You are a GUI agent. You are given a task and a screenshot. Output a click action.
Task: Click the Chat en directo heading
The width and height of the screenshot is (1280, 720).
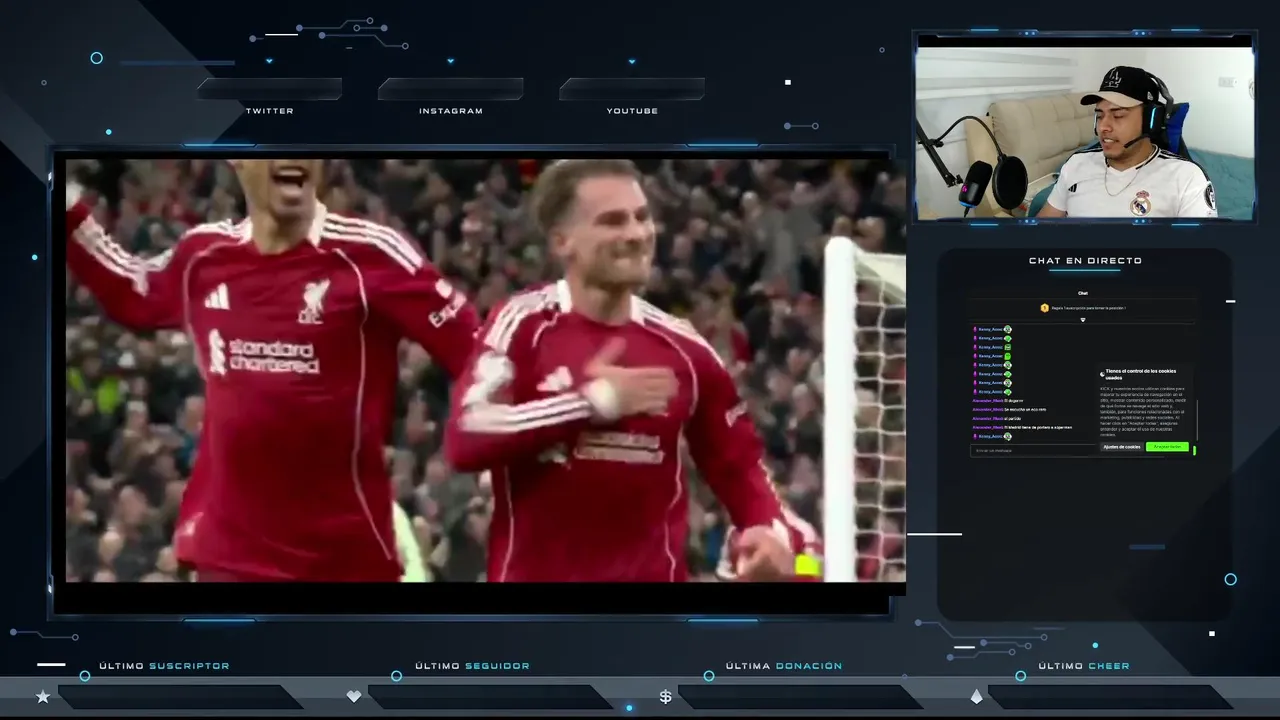(x=1085, y=261)
